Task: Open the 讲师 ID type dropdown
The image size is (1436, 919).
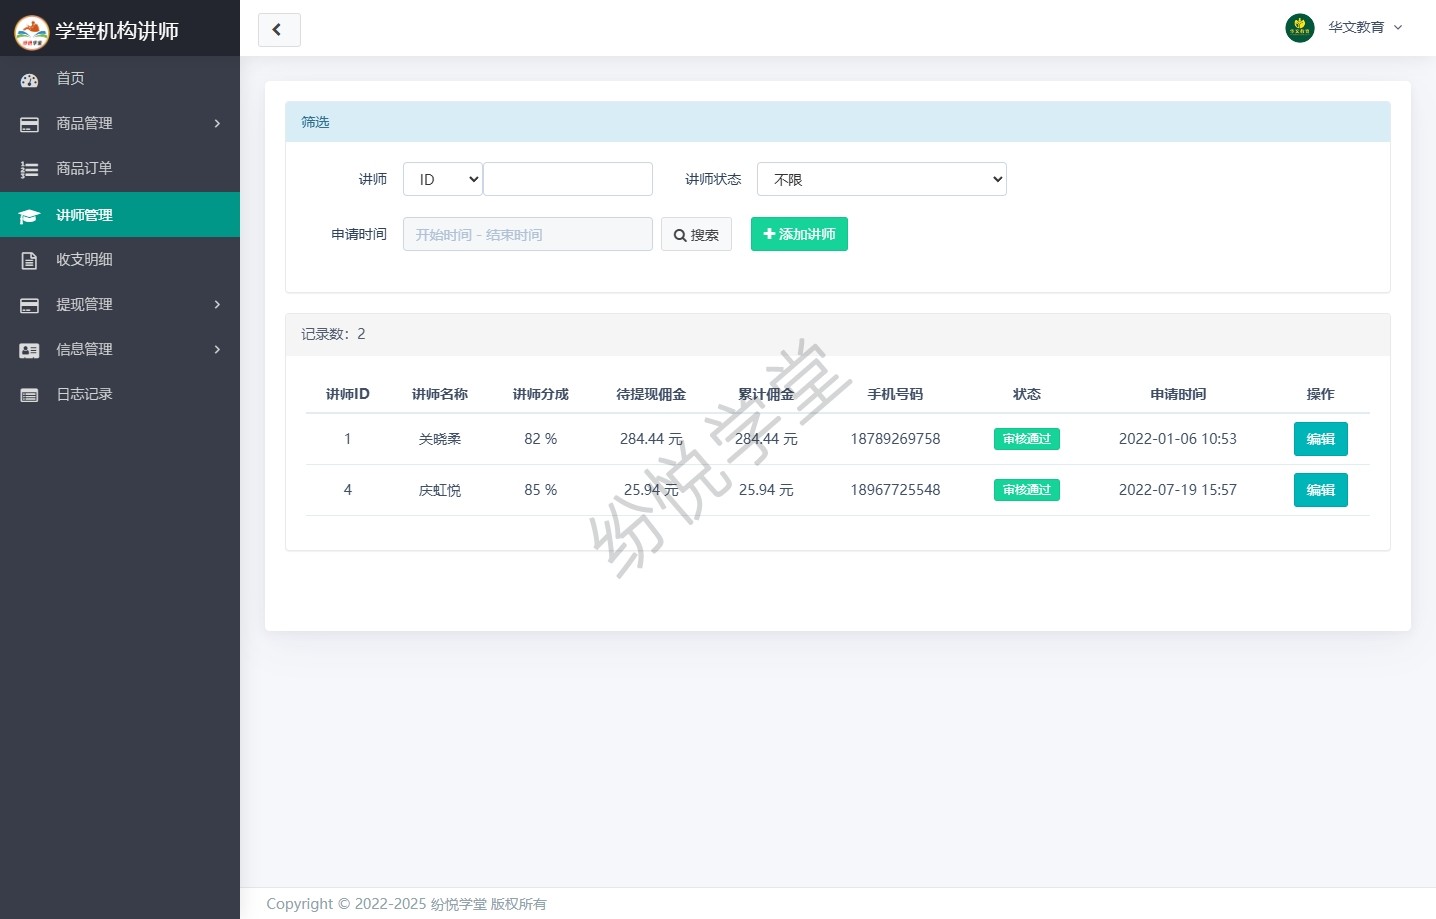Action: click(443, 180)
